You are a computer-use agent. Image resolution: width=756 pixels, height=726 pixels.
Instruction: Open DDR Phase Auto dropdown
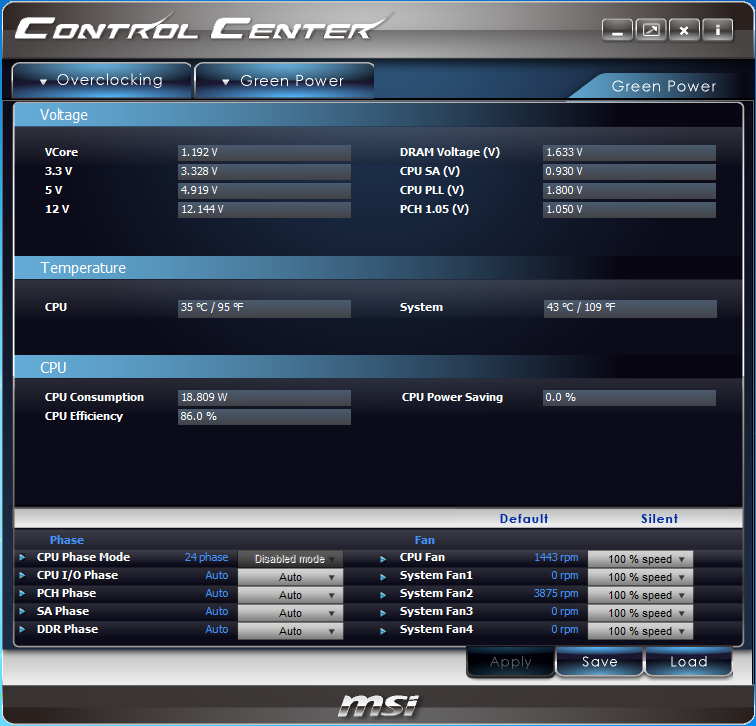coord(290,631)
